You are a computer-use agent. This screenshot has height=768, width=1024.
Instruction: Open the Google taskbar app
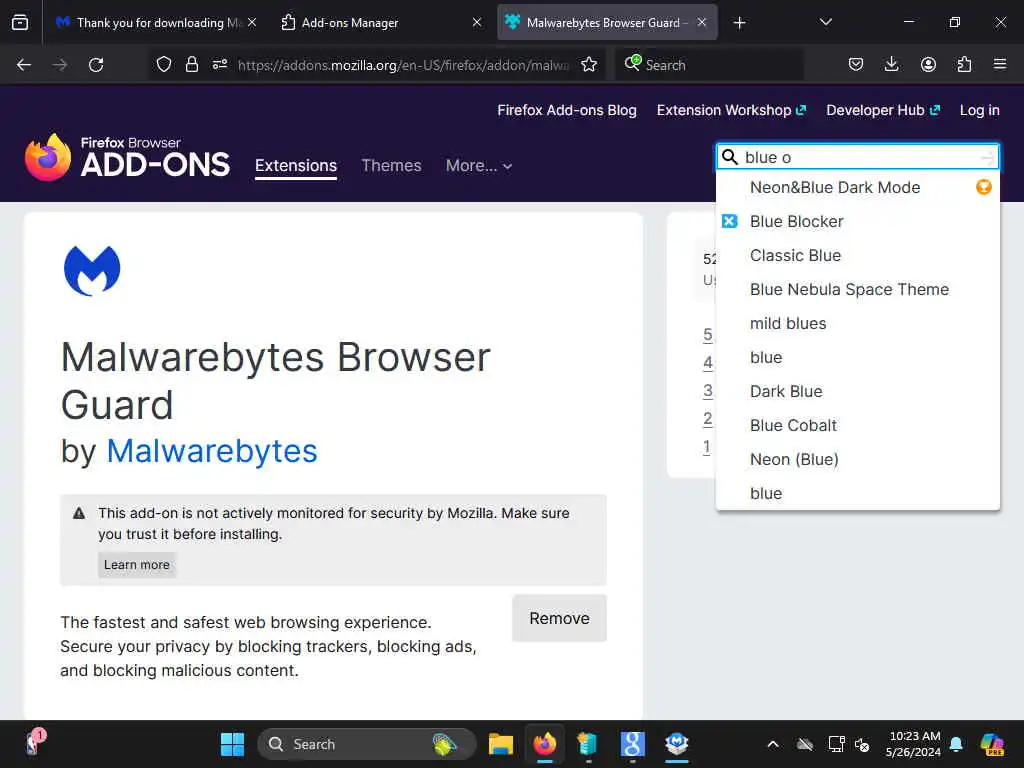(x=632, y=744)
